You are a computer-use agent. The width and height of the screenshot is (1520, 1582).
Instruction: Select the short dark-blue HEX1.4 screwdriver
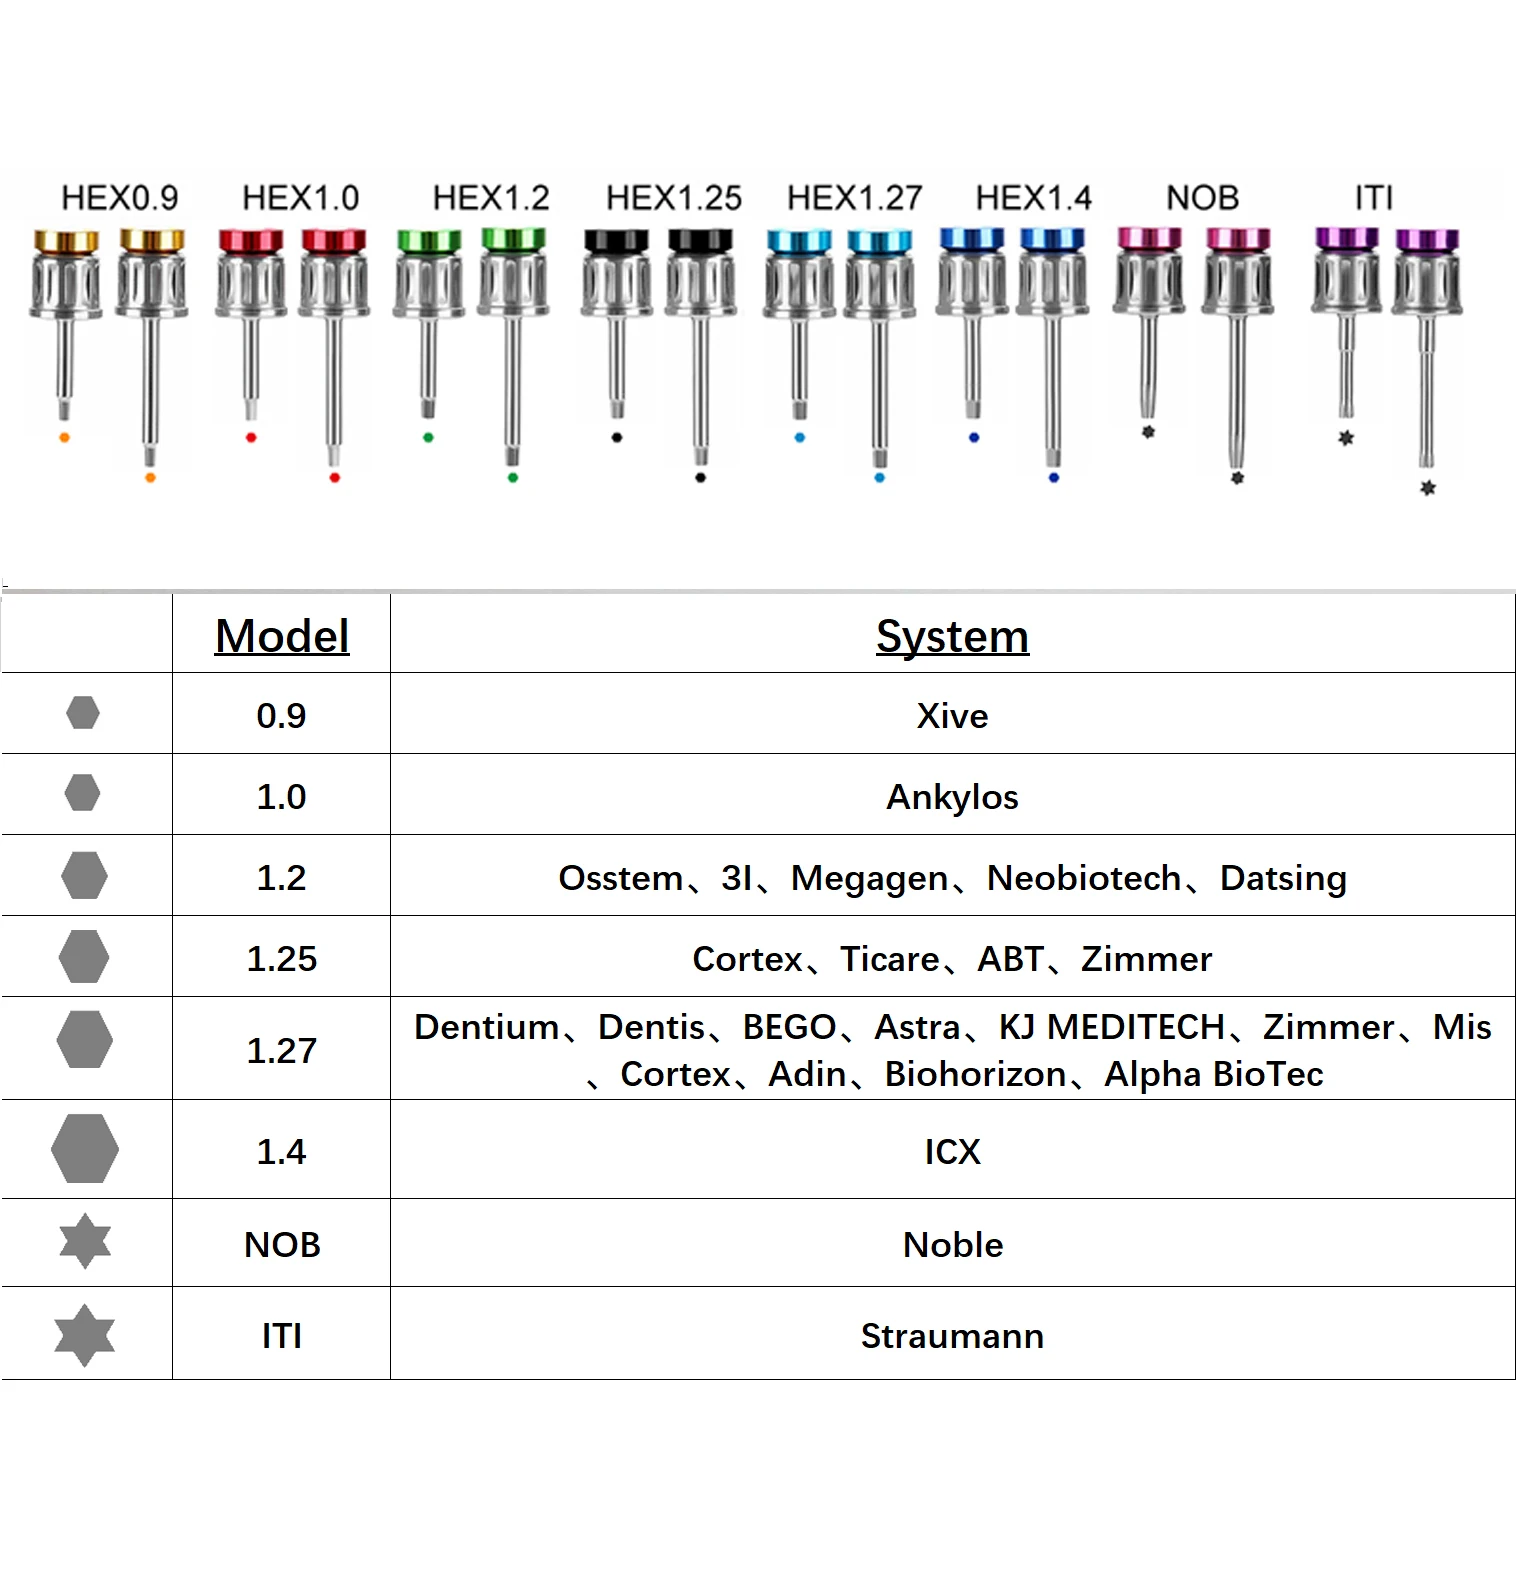tap(973, 323)
